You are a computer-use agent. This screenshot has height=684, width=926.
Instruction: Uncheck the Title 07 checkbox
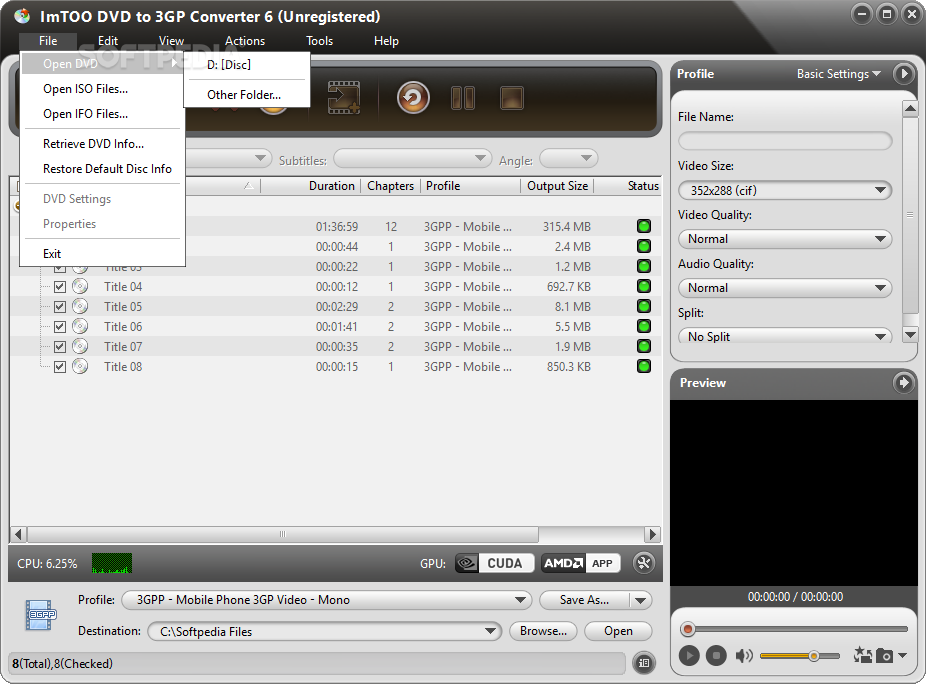pyautogui.click(x=60, y=347)
